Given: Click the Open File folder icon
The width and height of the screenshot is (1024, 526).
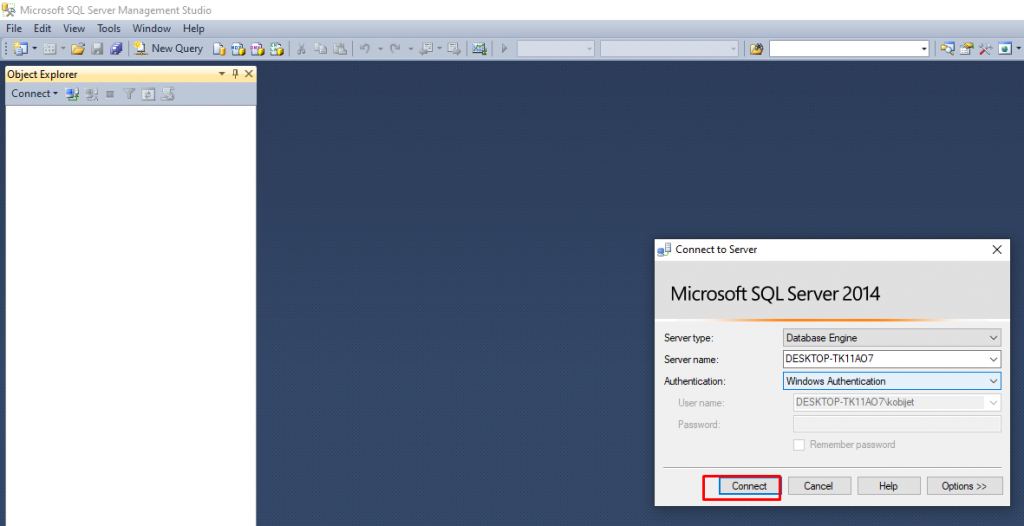Looking at the screenshot, I should (x=78, y=48).
